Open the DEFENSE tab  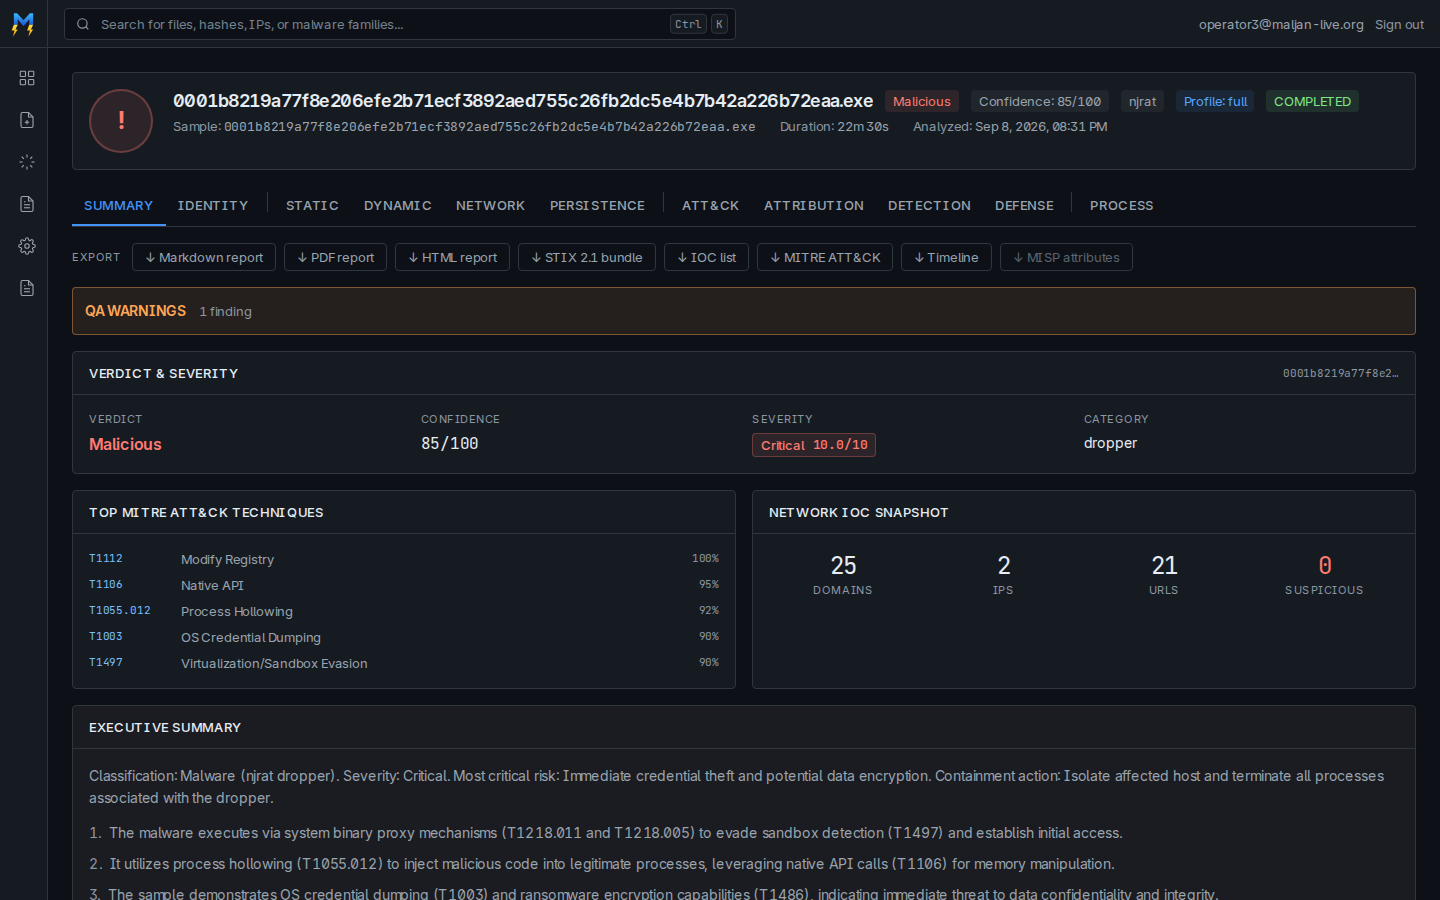point(1024,205)
